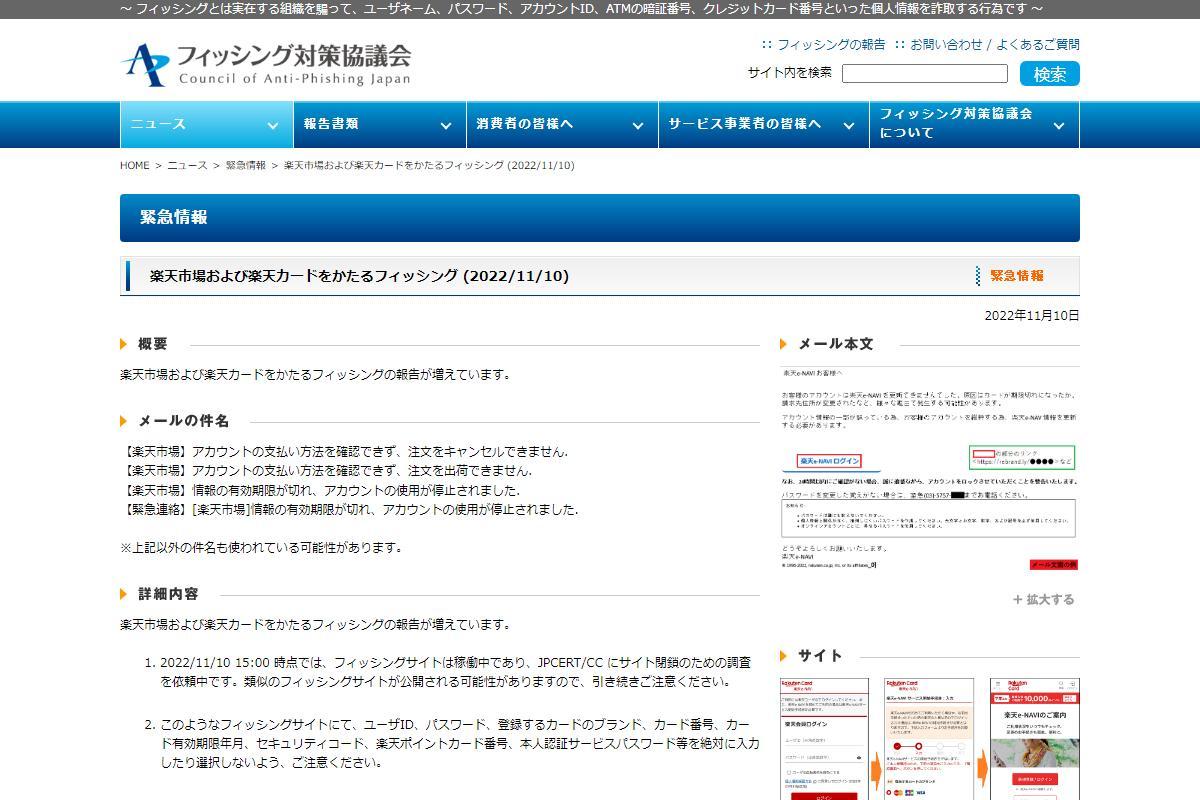Open the 報告書類 navigation menu
Viewport: 1200px width, 800px height.
(379, 124)
